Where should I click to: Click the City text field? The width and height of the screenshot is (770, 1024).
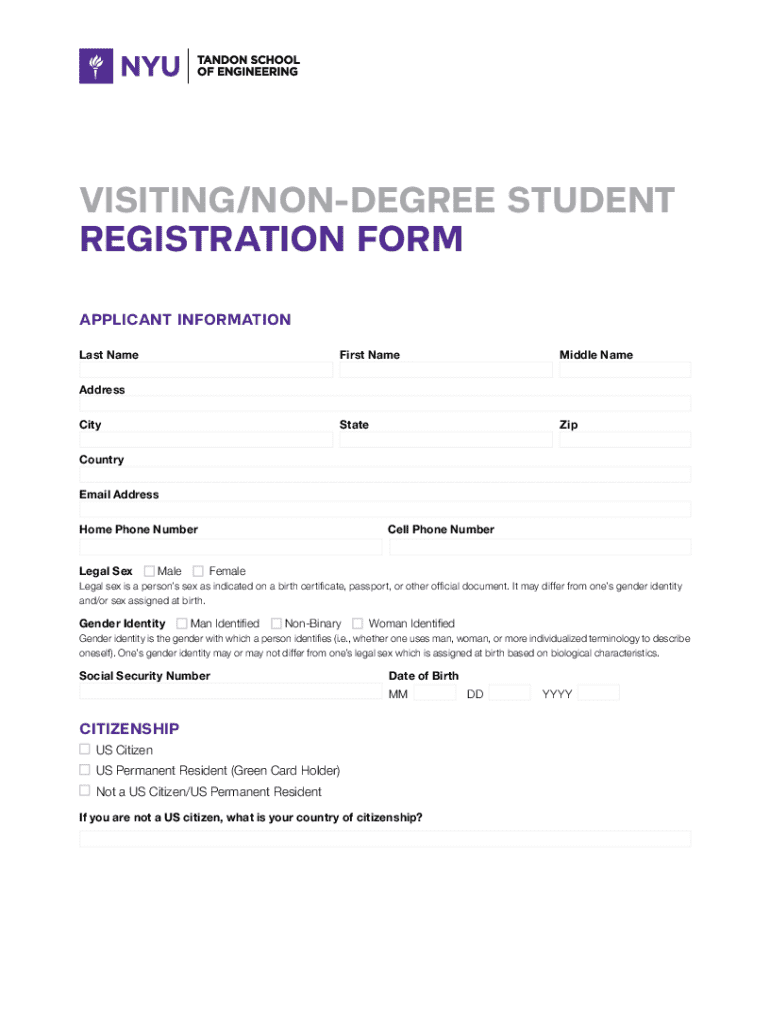pyautogui.click(x=206, y=439)
